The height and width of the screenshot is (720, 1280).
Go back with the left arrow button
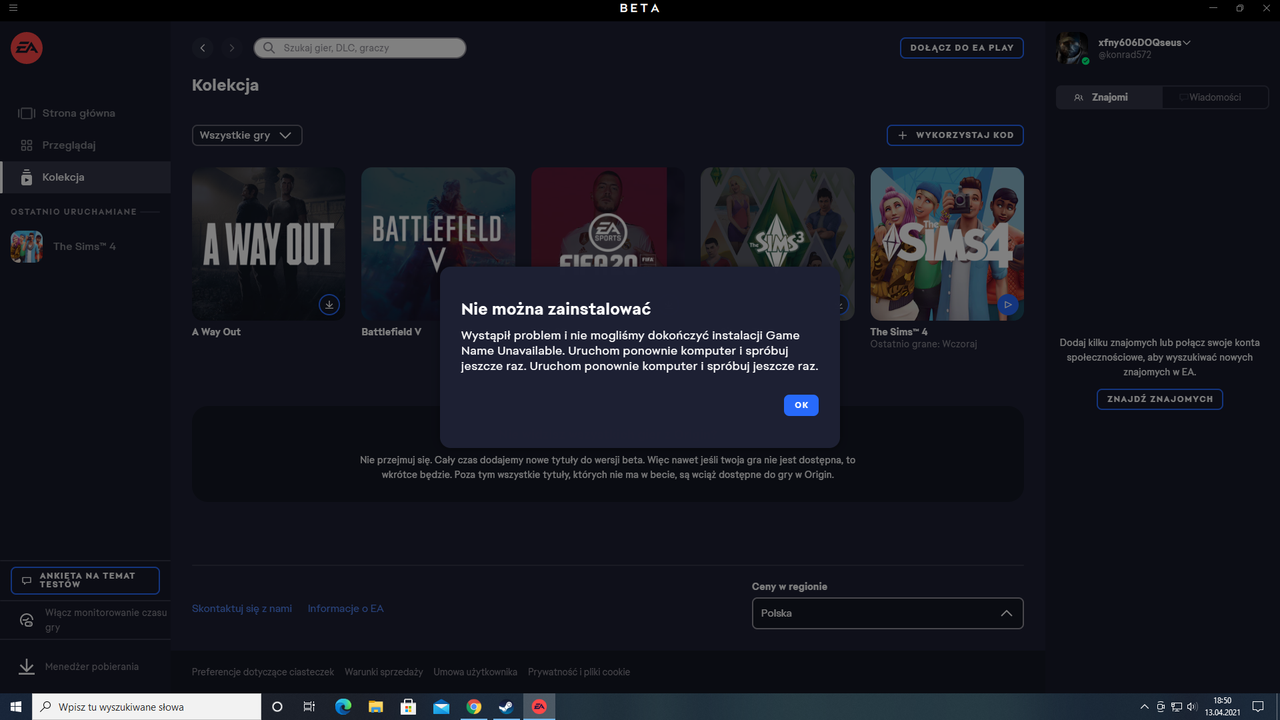coord(203,48)
